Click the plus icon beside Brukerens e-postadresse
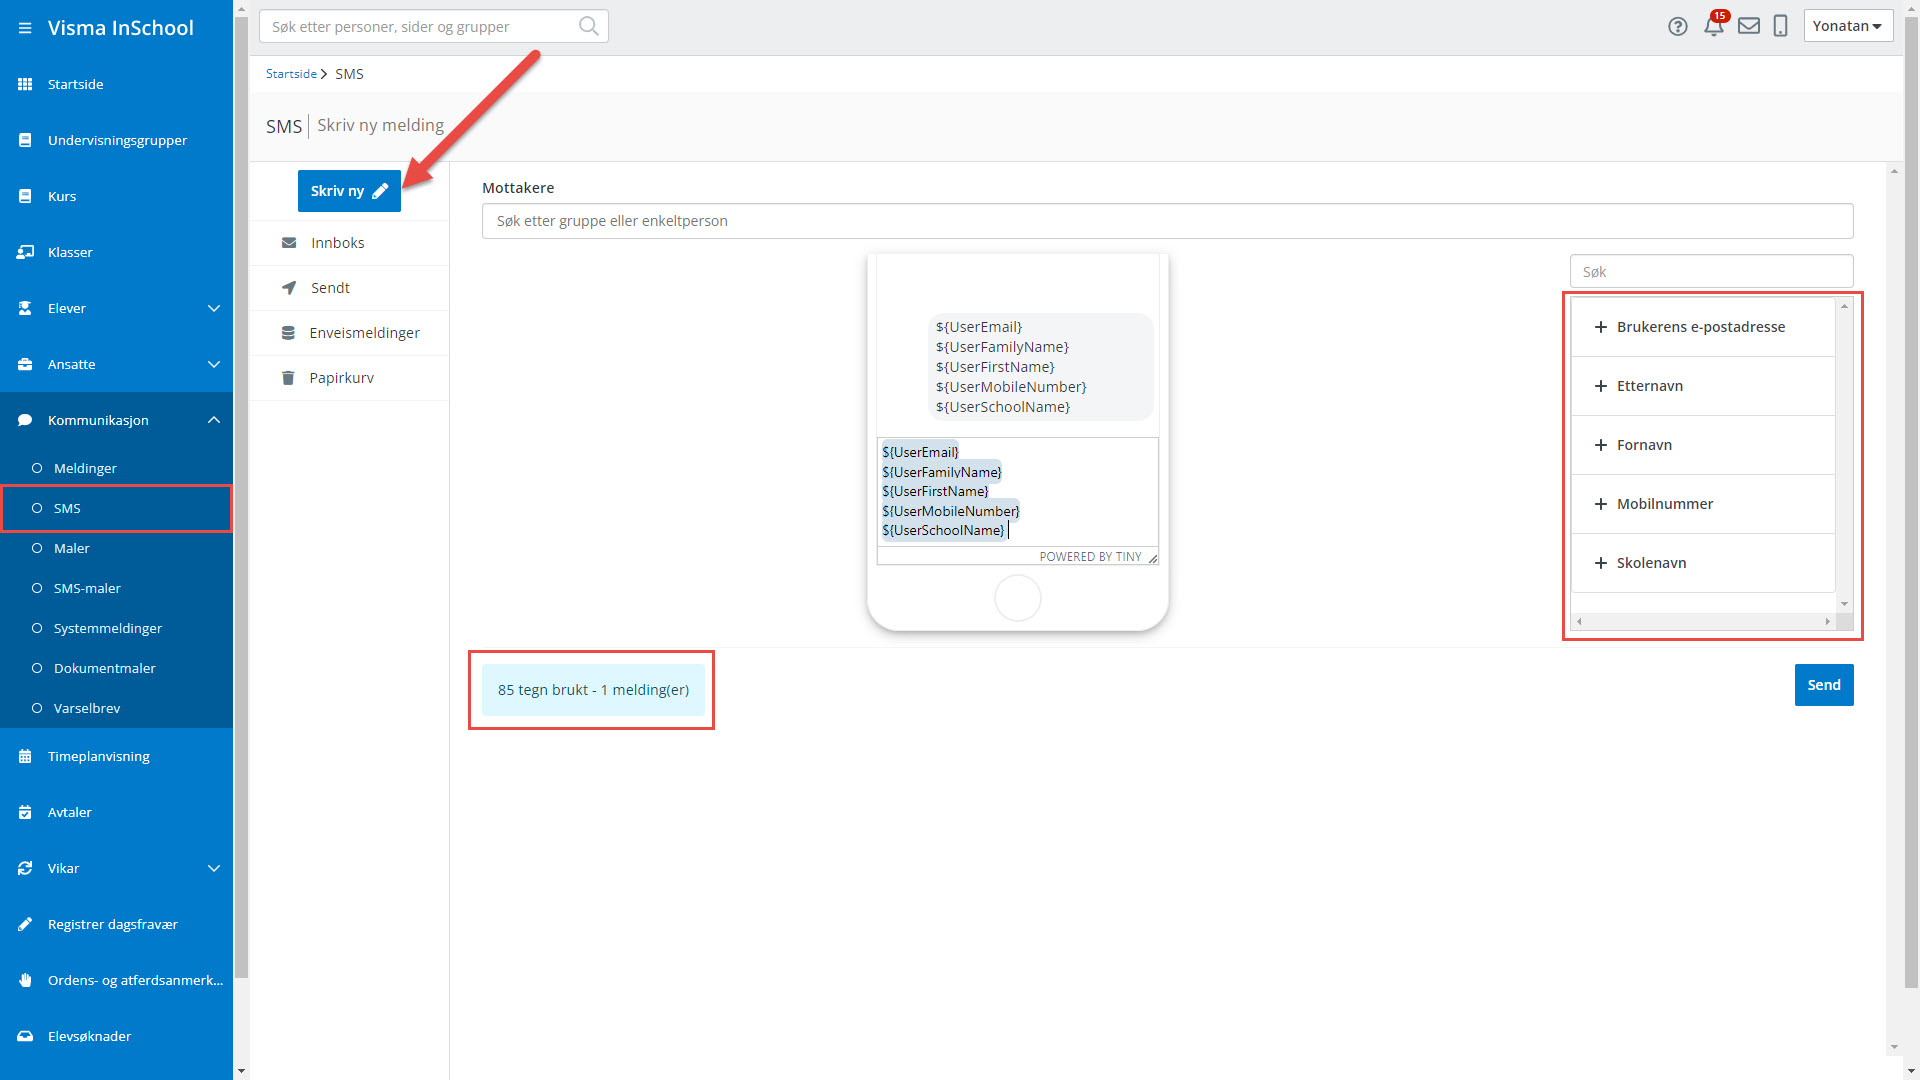The width and height of the screenshot is (1920, 1080). (1600, 327)
